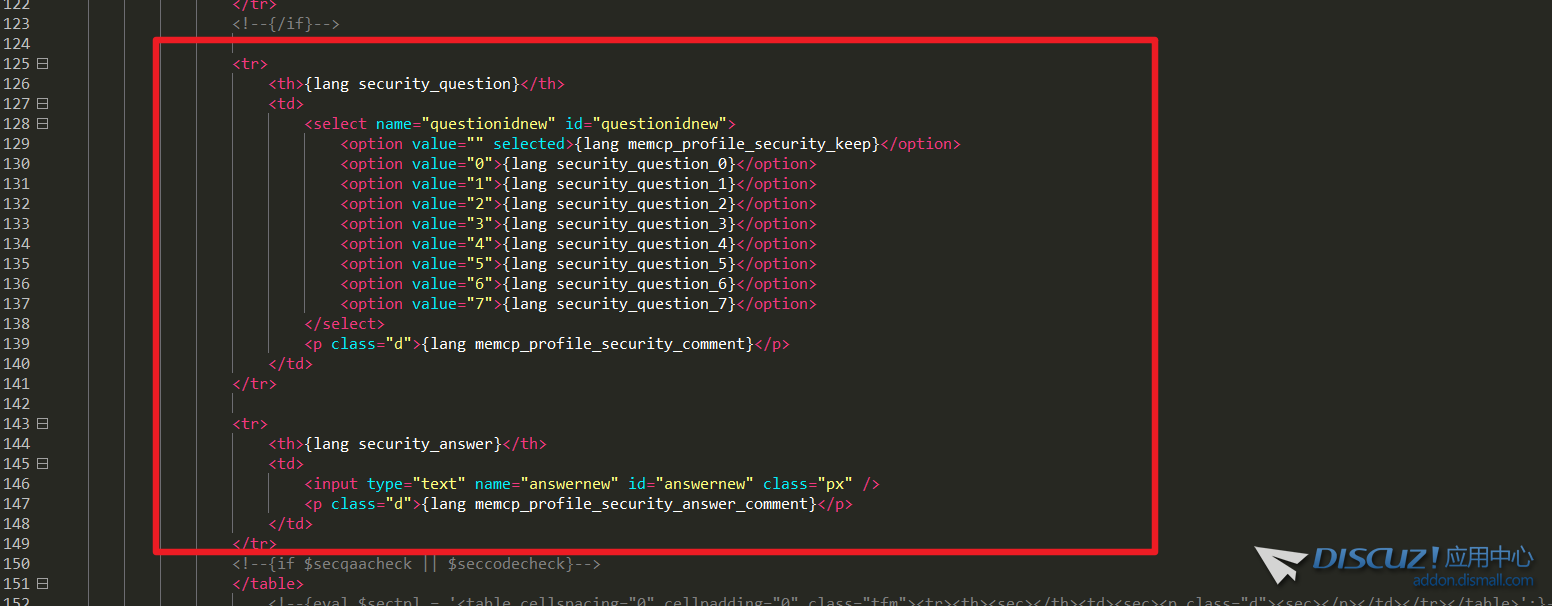Click the select name "questionidnew" attribute
The width and height of the screenshot is (1552, 606).
point(466,124)
